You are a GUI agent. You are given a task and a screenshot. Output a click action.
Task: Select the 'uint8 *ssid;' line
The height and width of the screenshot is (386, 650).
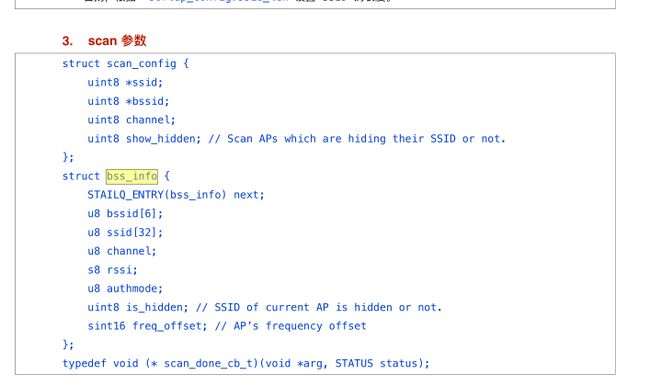125,83
